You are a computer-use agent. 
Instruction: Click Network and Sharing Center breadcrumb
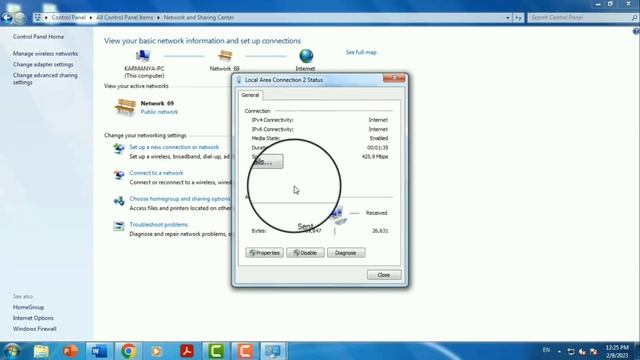pyautogui.click(x=199, y=18)
